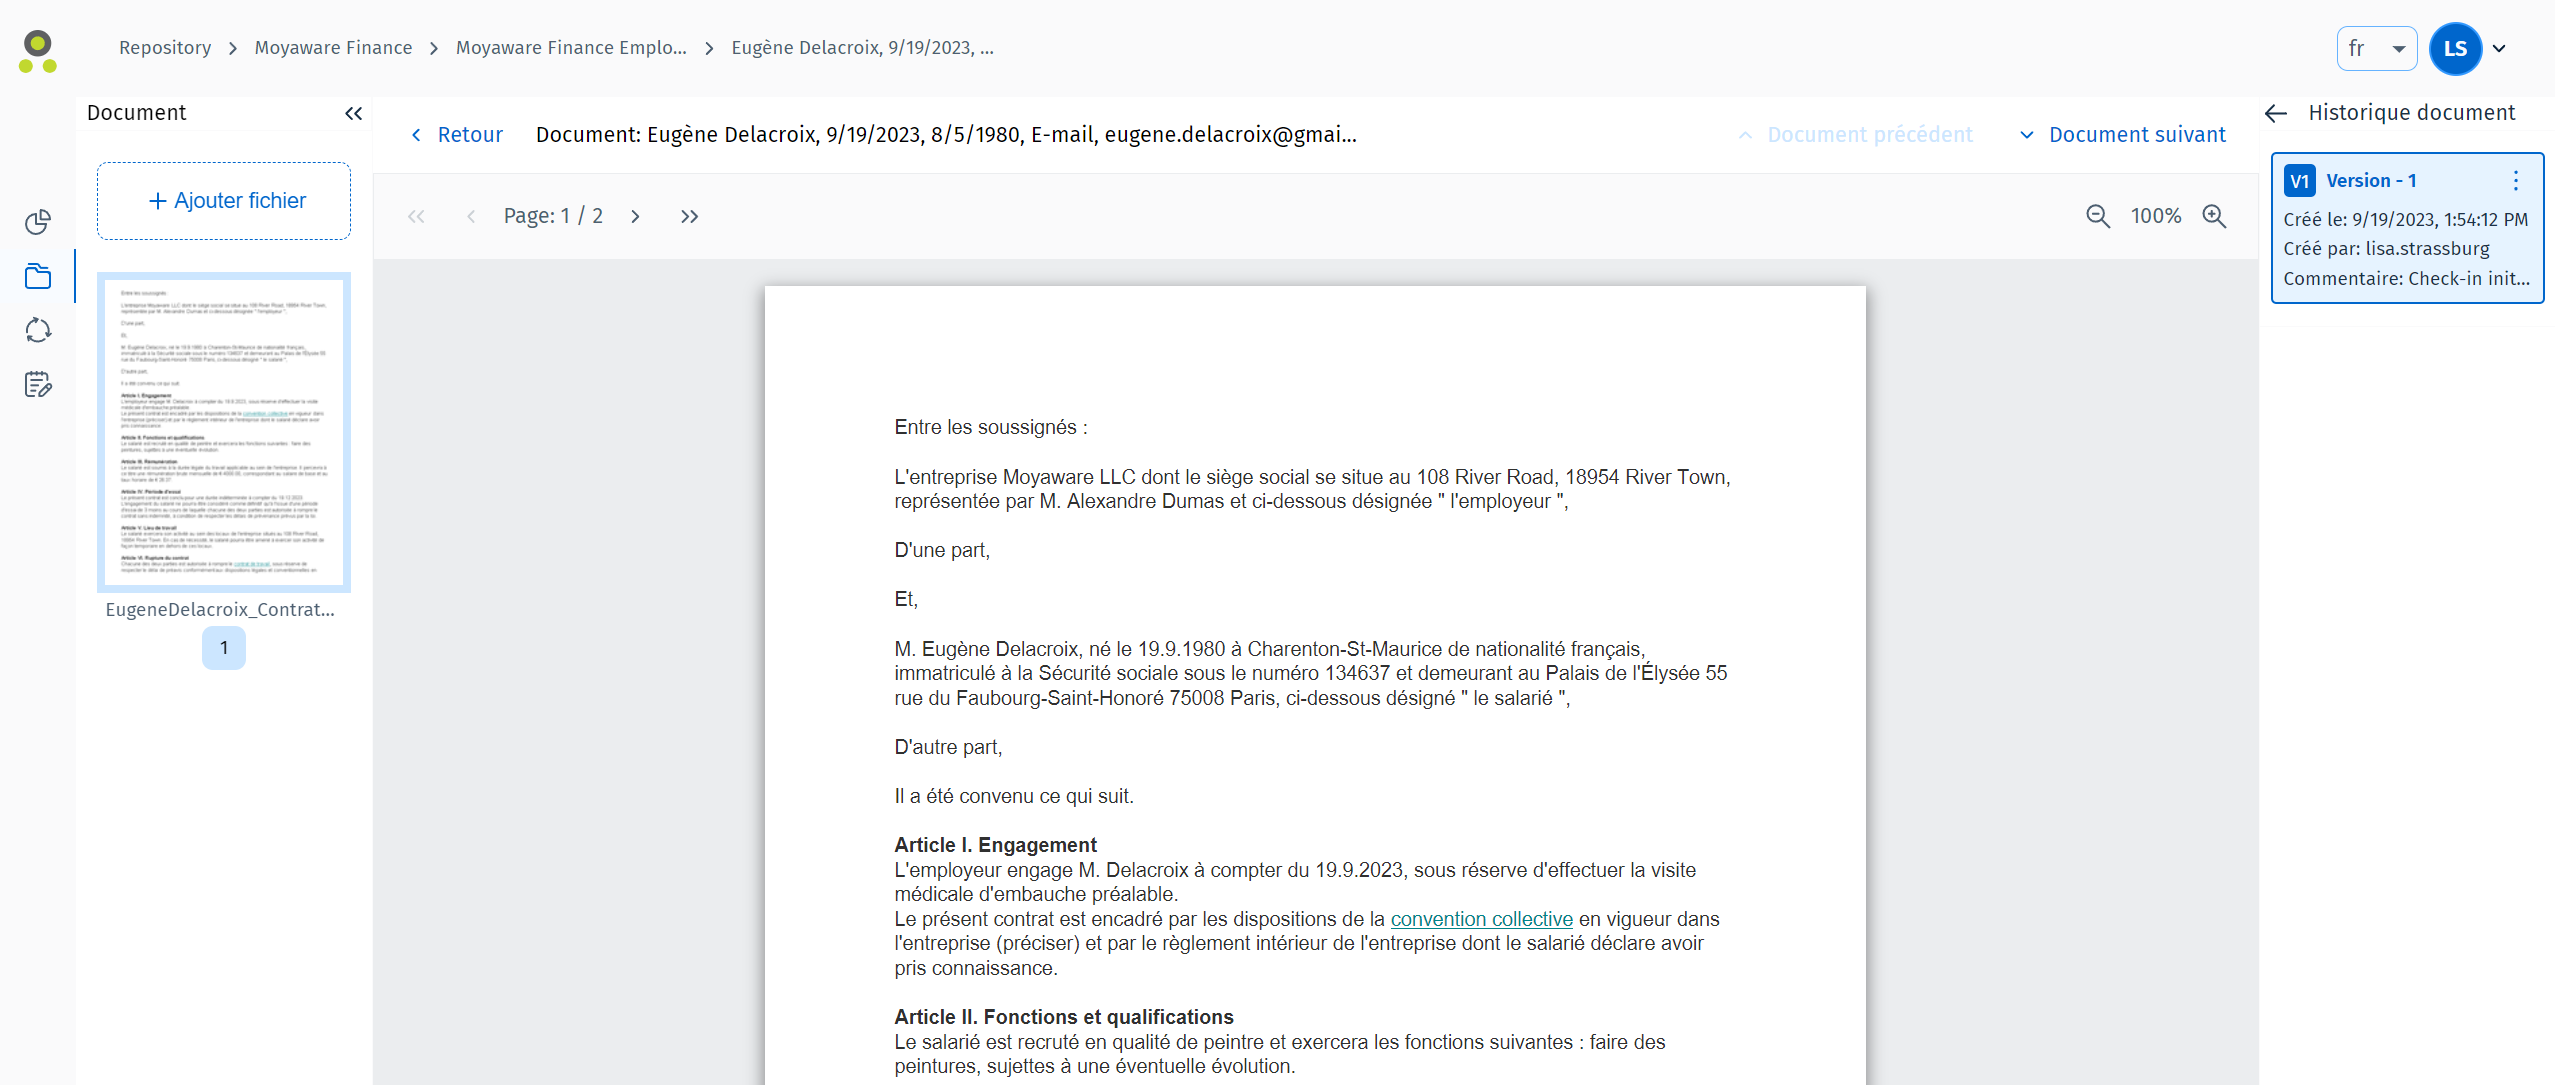Image resolution: width=2555 pixels, height=1085 pixels.
Task: Zoom out the document with magnifier minus
Action: click(x=2097, y=216)
